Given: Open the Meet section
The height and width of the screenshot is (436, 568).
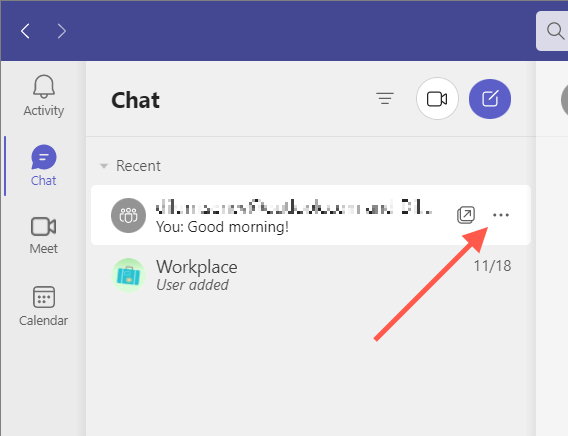Looking at the screenshot, I should pos(43,235).
